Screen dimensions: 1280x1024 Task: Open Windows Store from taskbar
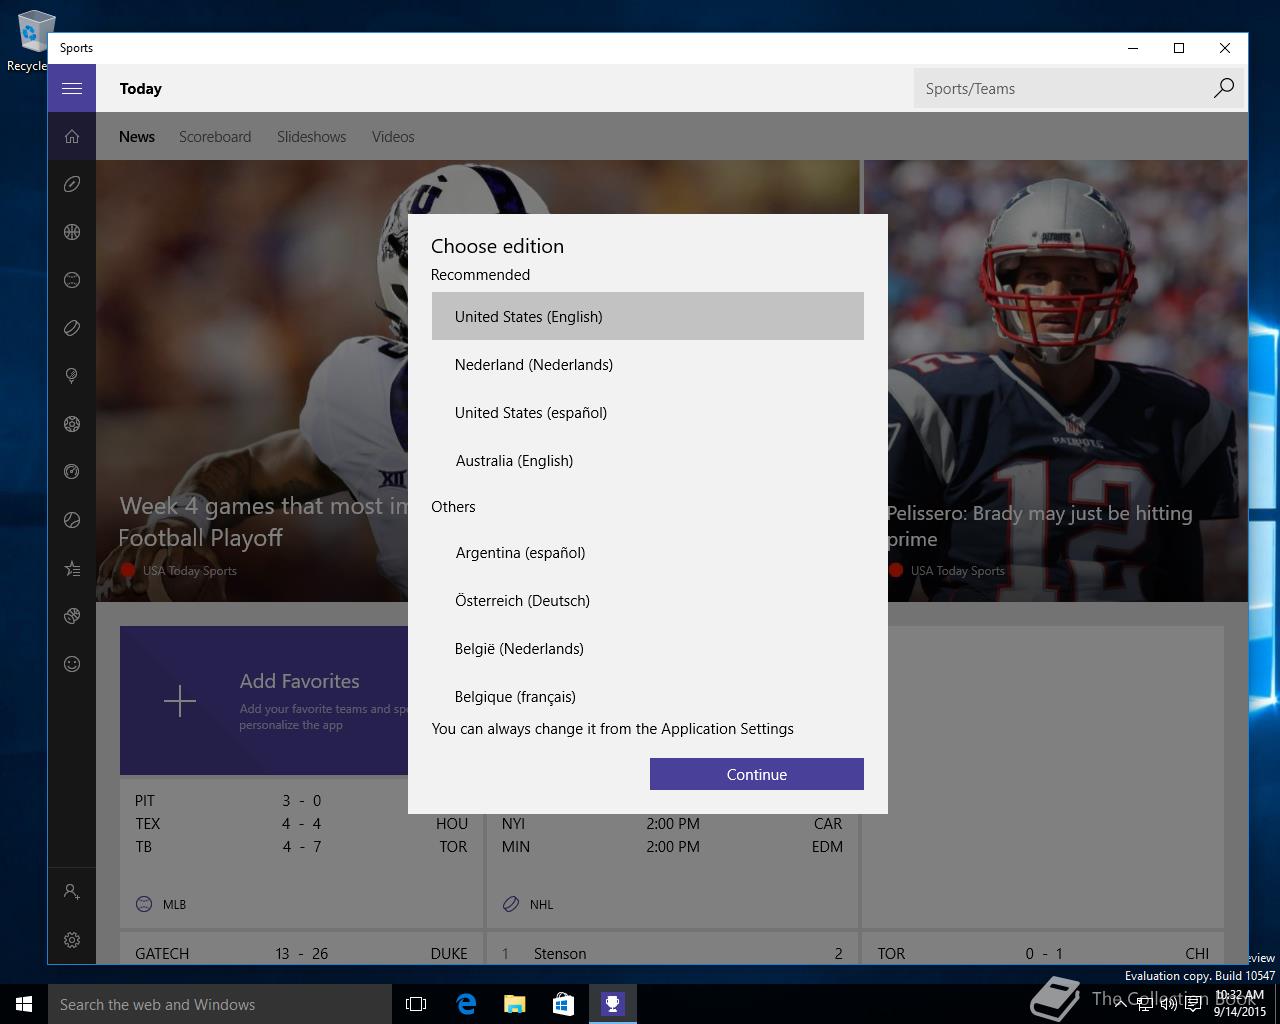[563, 1004]
